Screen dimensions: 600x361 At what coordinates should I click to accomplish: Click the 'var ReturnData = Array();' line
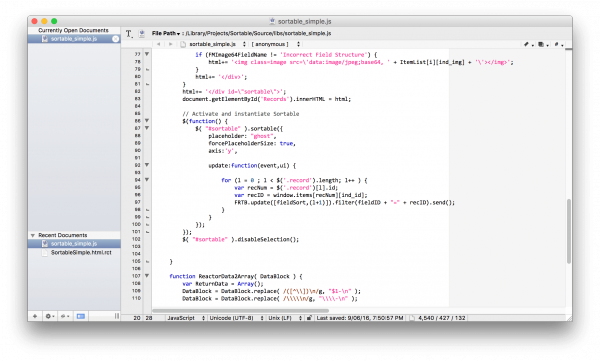[223, 284]
